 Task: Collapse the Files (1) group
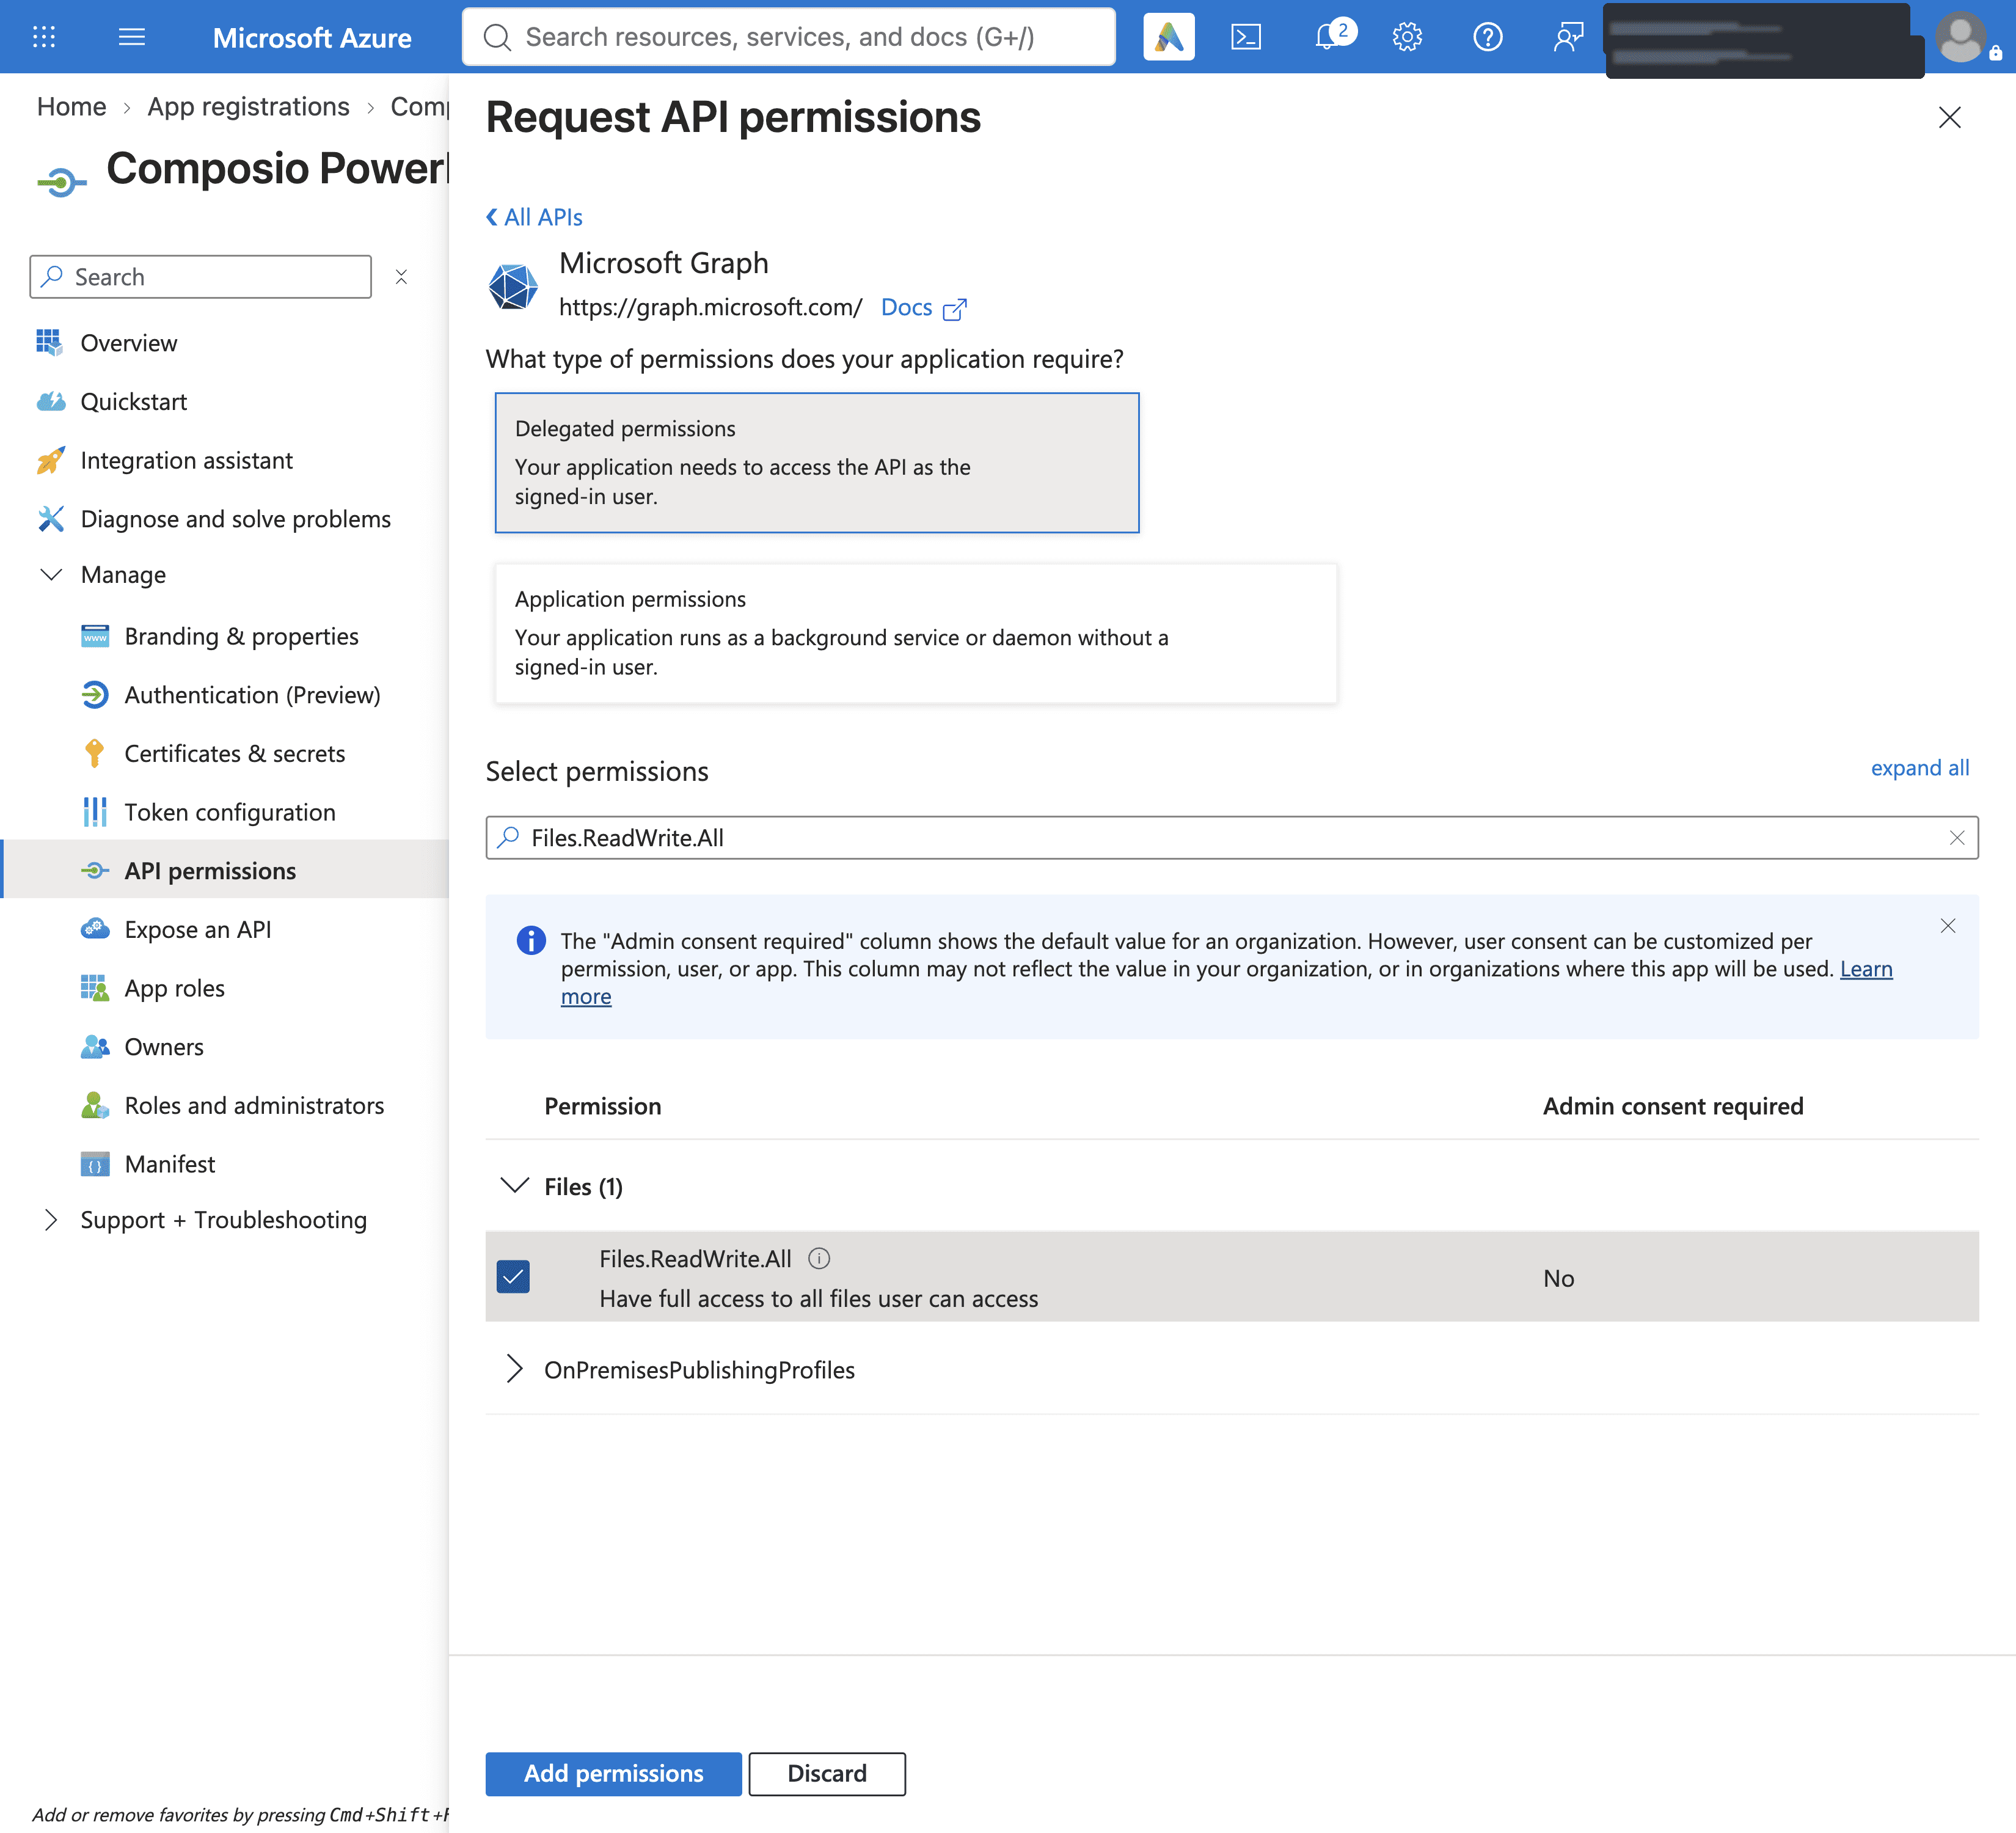pyautogui.click(x=514, y=1186)
